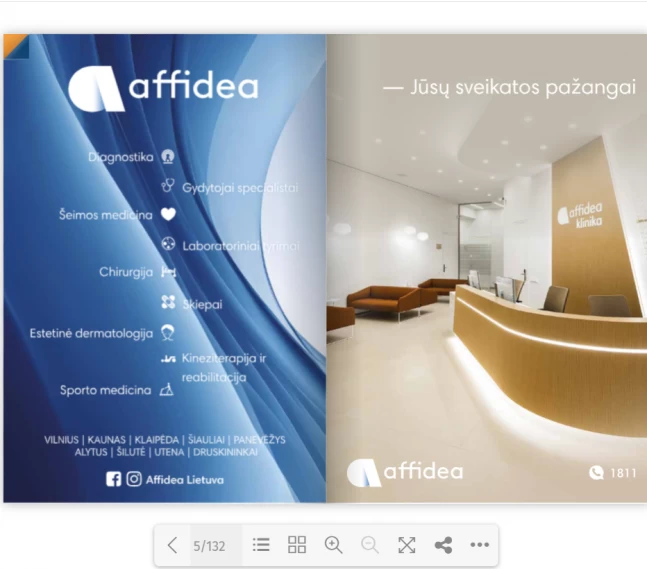Click the Diagnostika icon
647x569 pixels.
click(x=168, y=157)
